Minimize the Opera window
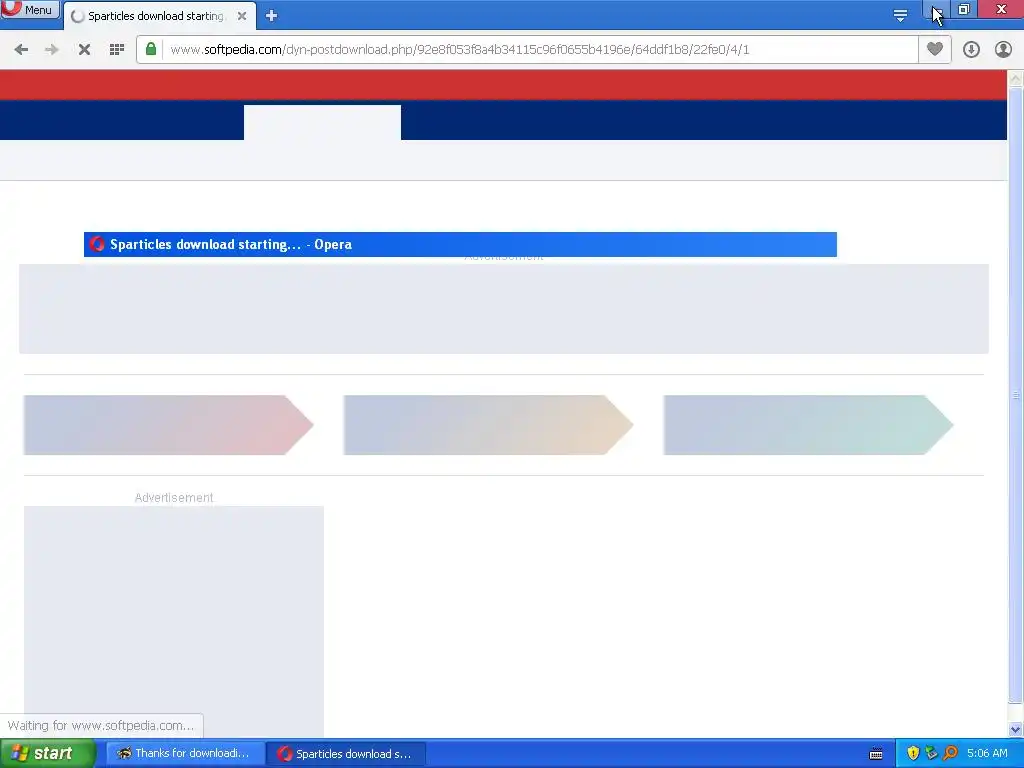The height and width of the screenshot is (768, 1024). [936, 9]
